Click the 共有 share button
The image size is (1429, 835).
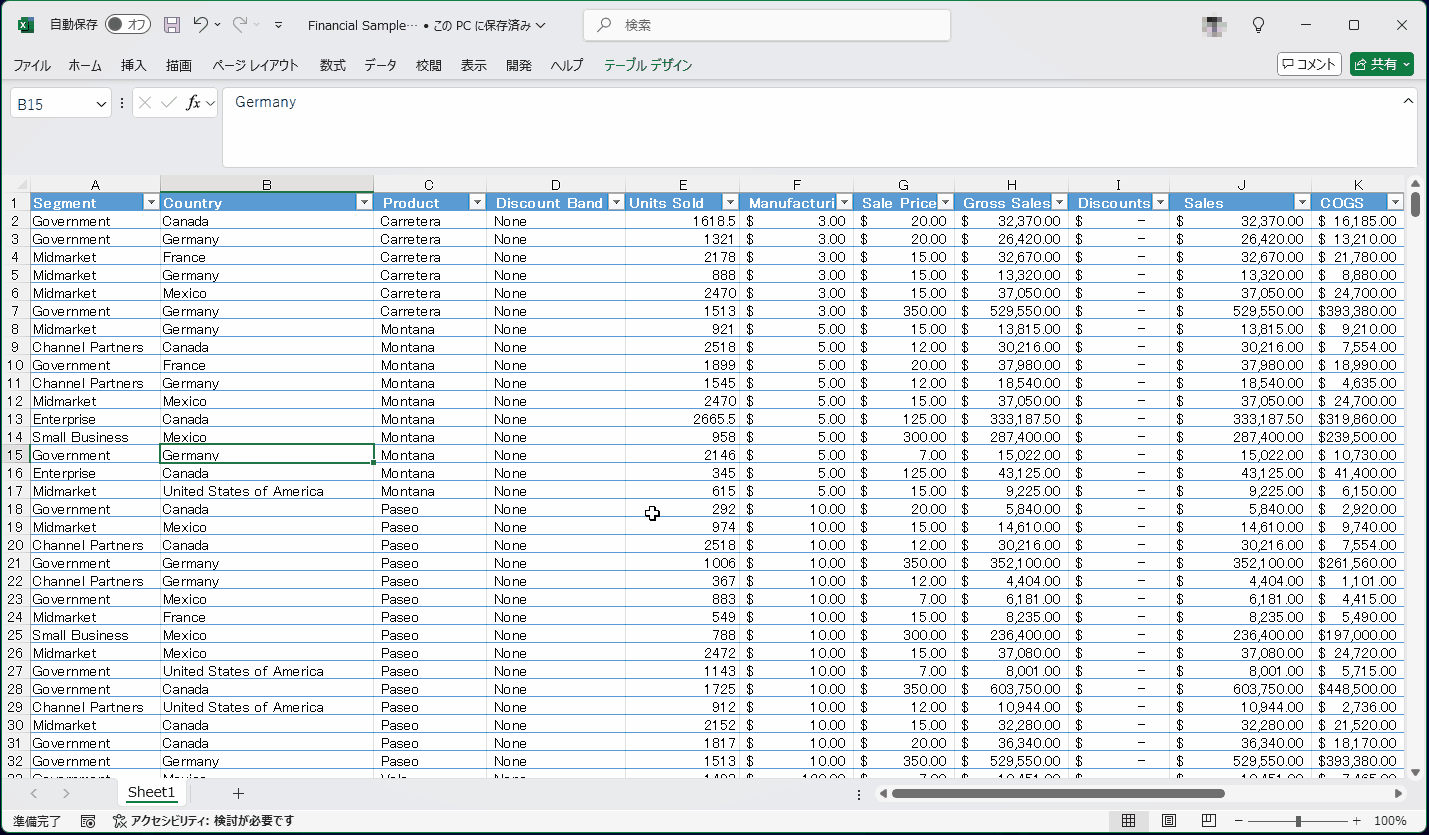[x=1381, y=64]
